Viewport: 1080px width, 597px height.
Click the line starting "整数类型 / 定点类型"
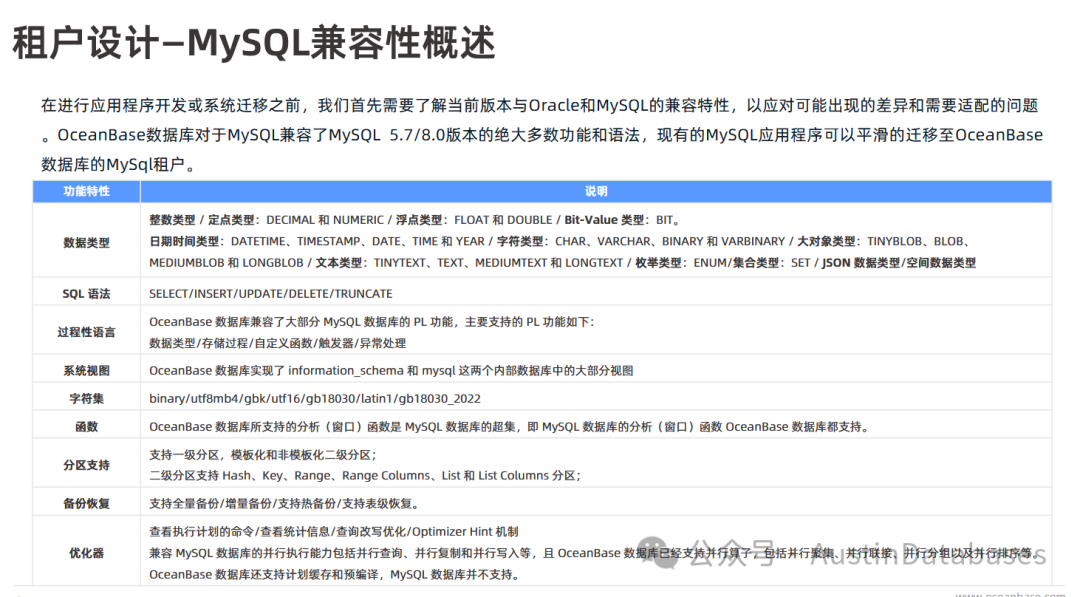415,220
